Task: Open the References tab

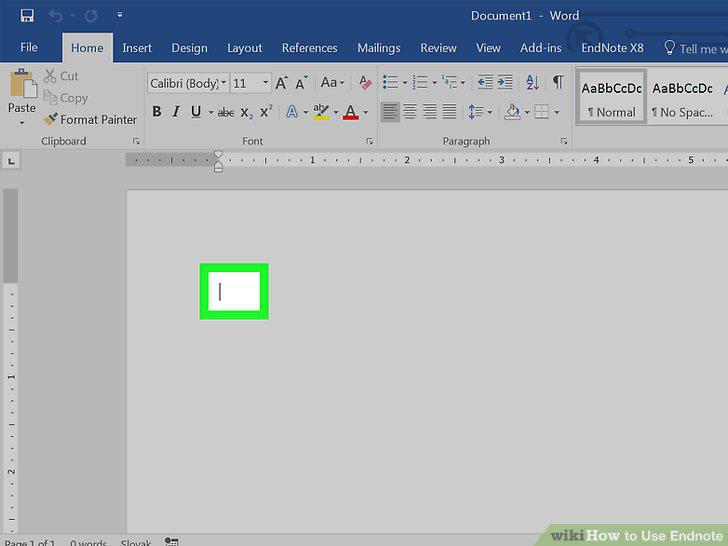Action: click(x=310, y=48)
